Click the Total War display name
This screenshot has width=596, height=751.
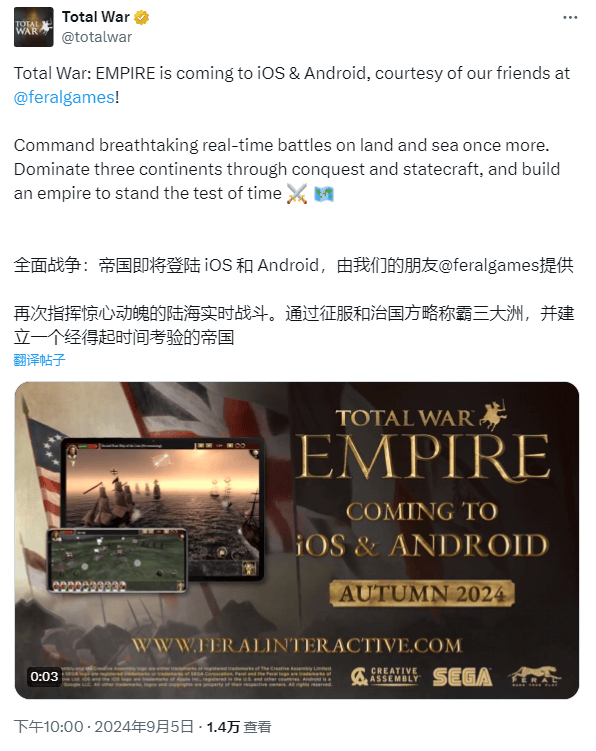96,17
